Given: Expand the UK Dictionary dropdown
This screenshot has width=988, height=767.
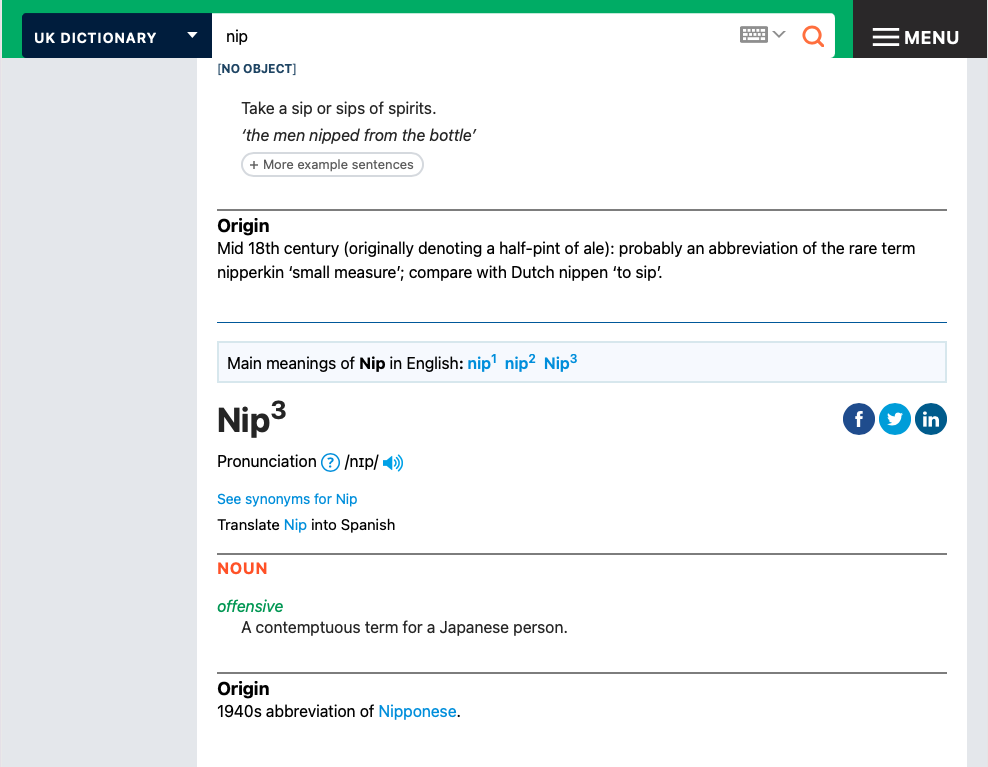Looking at the screenshot, I should (x=192, y=36).
